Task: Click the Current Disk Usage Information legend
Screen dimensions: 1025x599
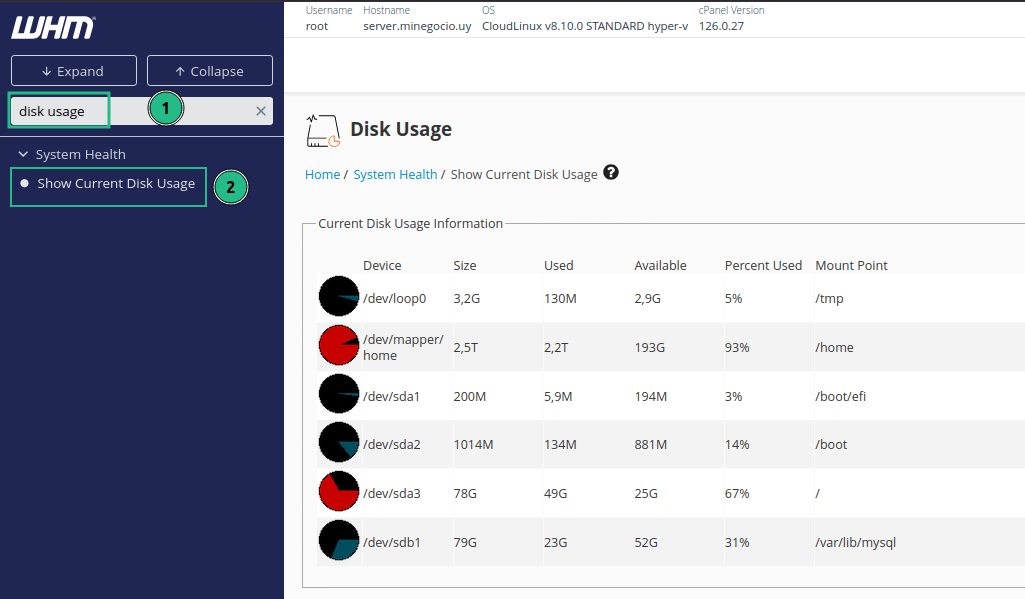Action: 411,224
